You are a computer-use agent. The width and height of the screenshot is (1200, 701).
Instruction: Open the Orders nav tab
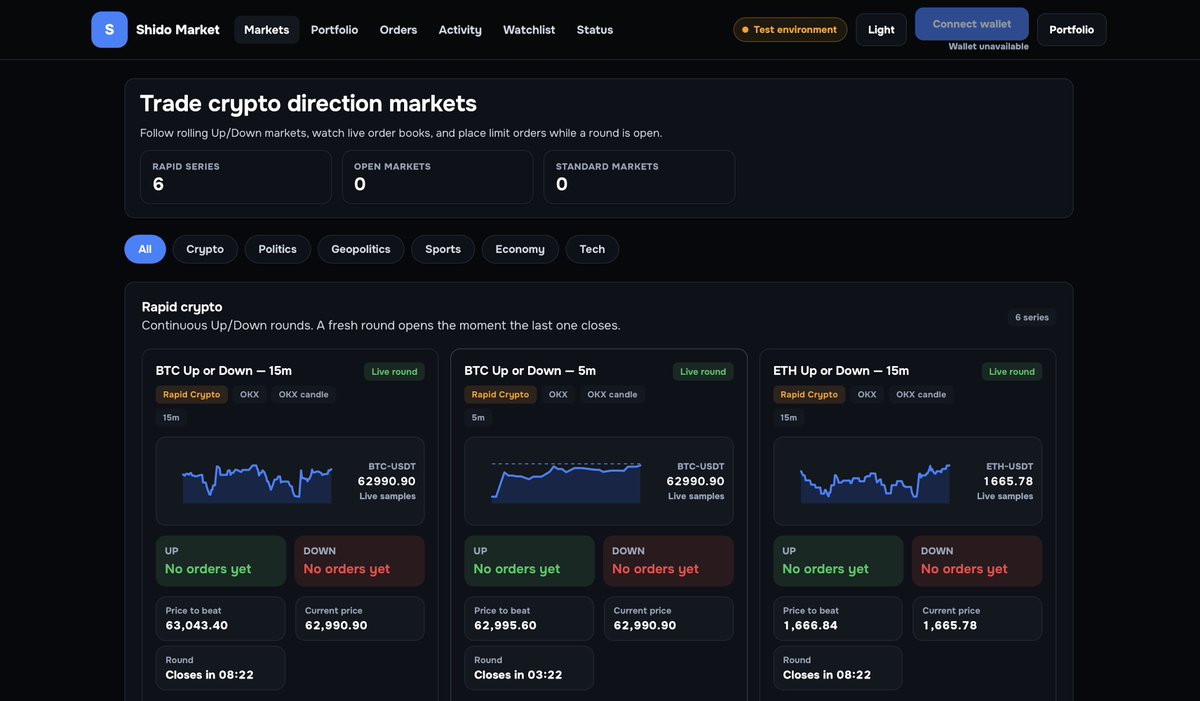pyautogui.click(x=398, y=30)
